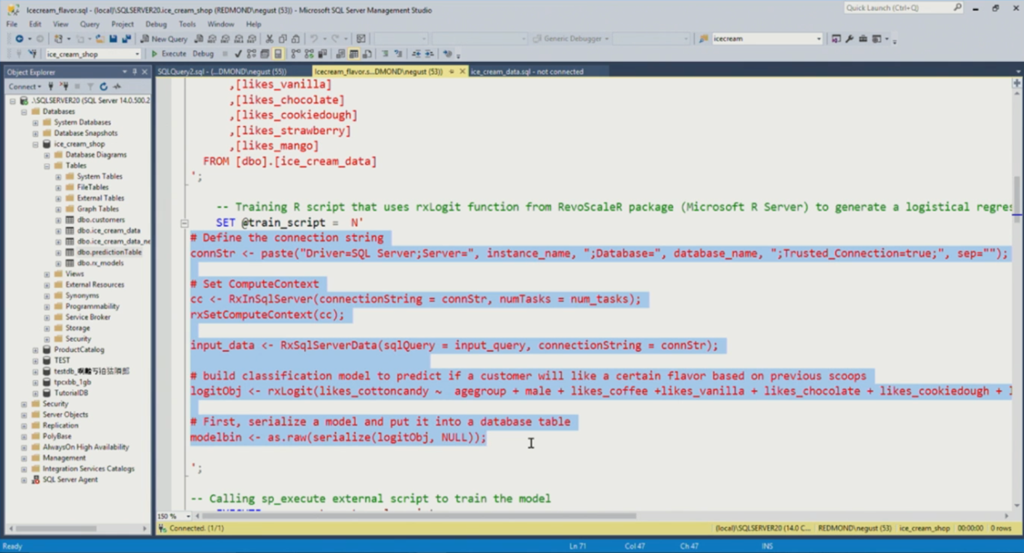Click the Undo icon
The height and width of the screenshot is (553, 1024).
coord(313,39)
